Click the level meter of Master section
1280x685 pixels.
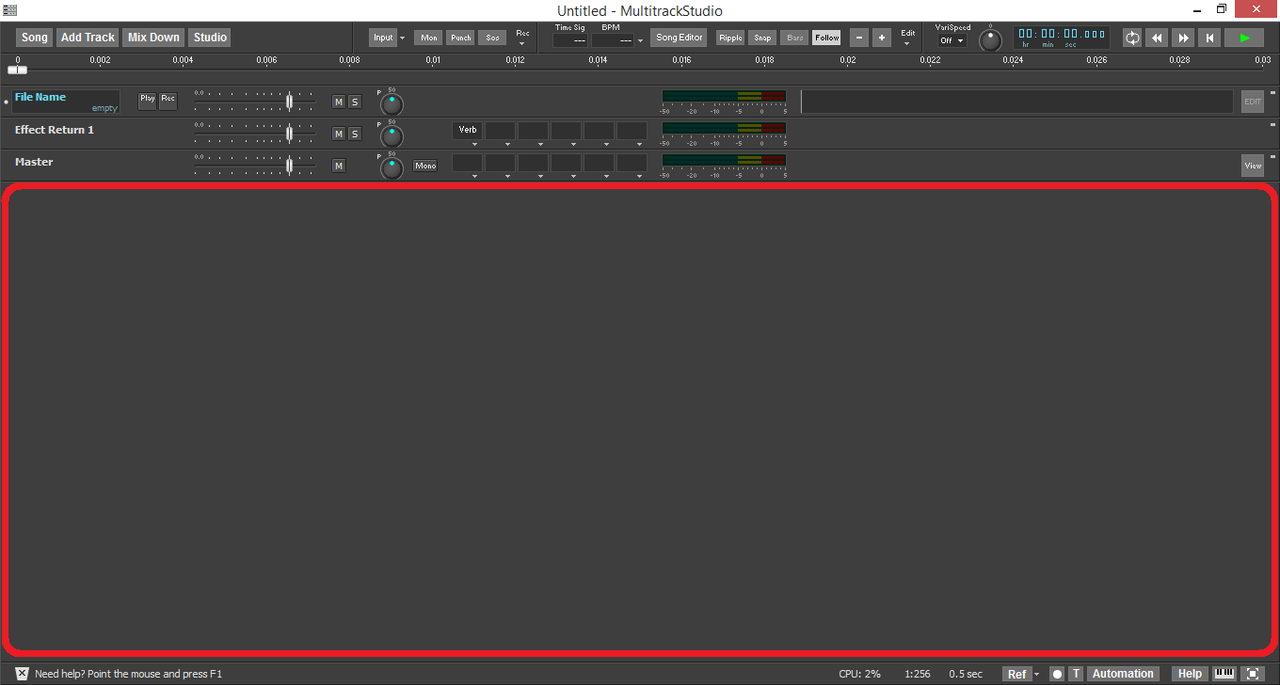coord(724,161)
